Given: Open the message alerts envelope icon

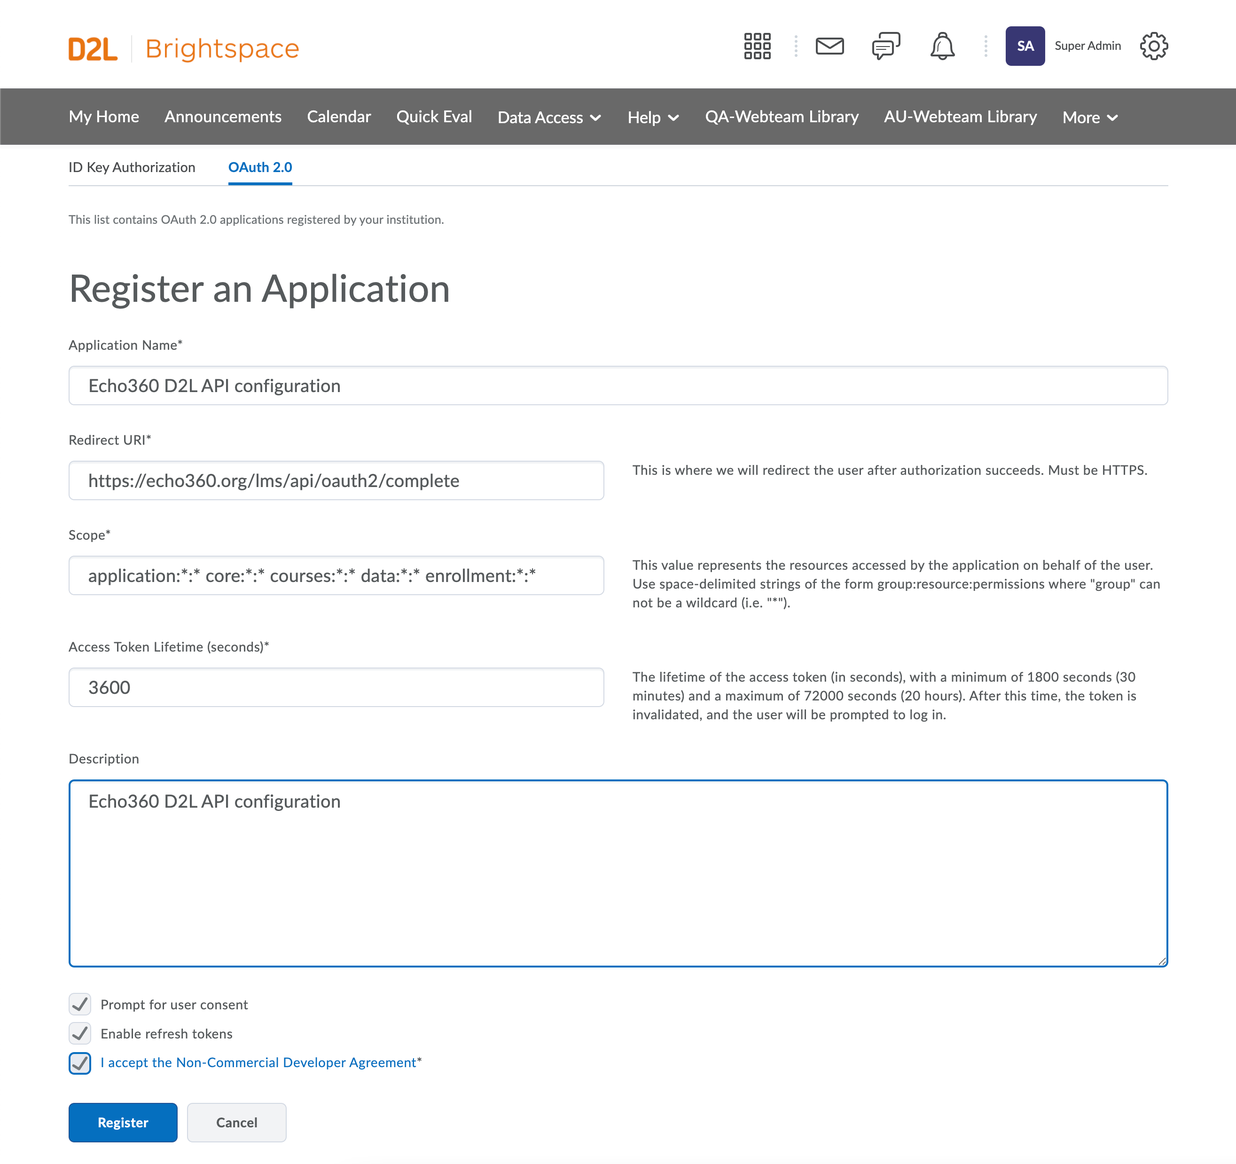Looking at the screenshot, I should click(830, 46).
